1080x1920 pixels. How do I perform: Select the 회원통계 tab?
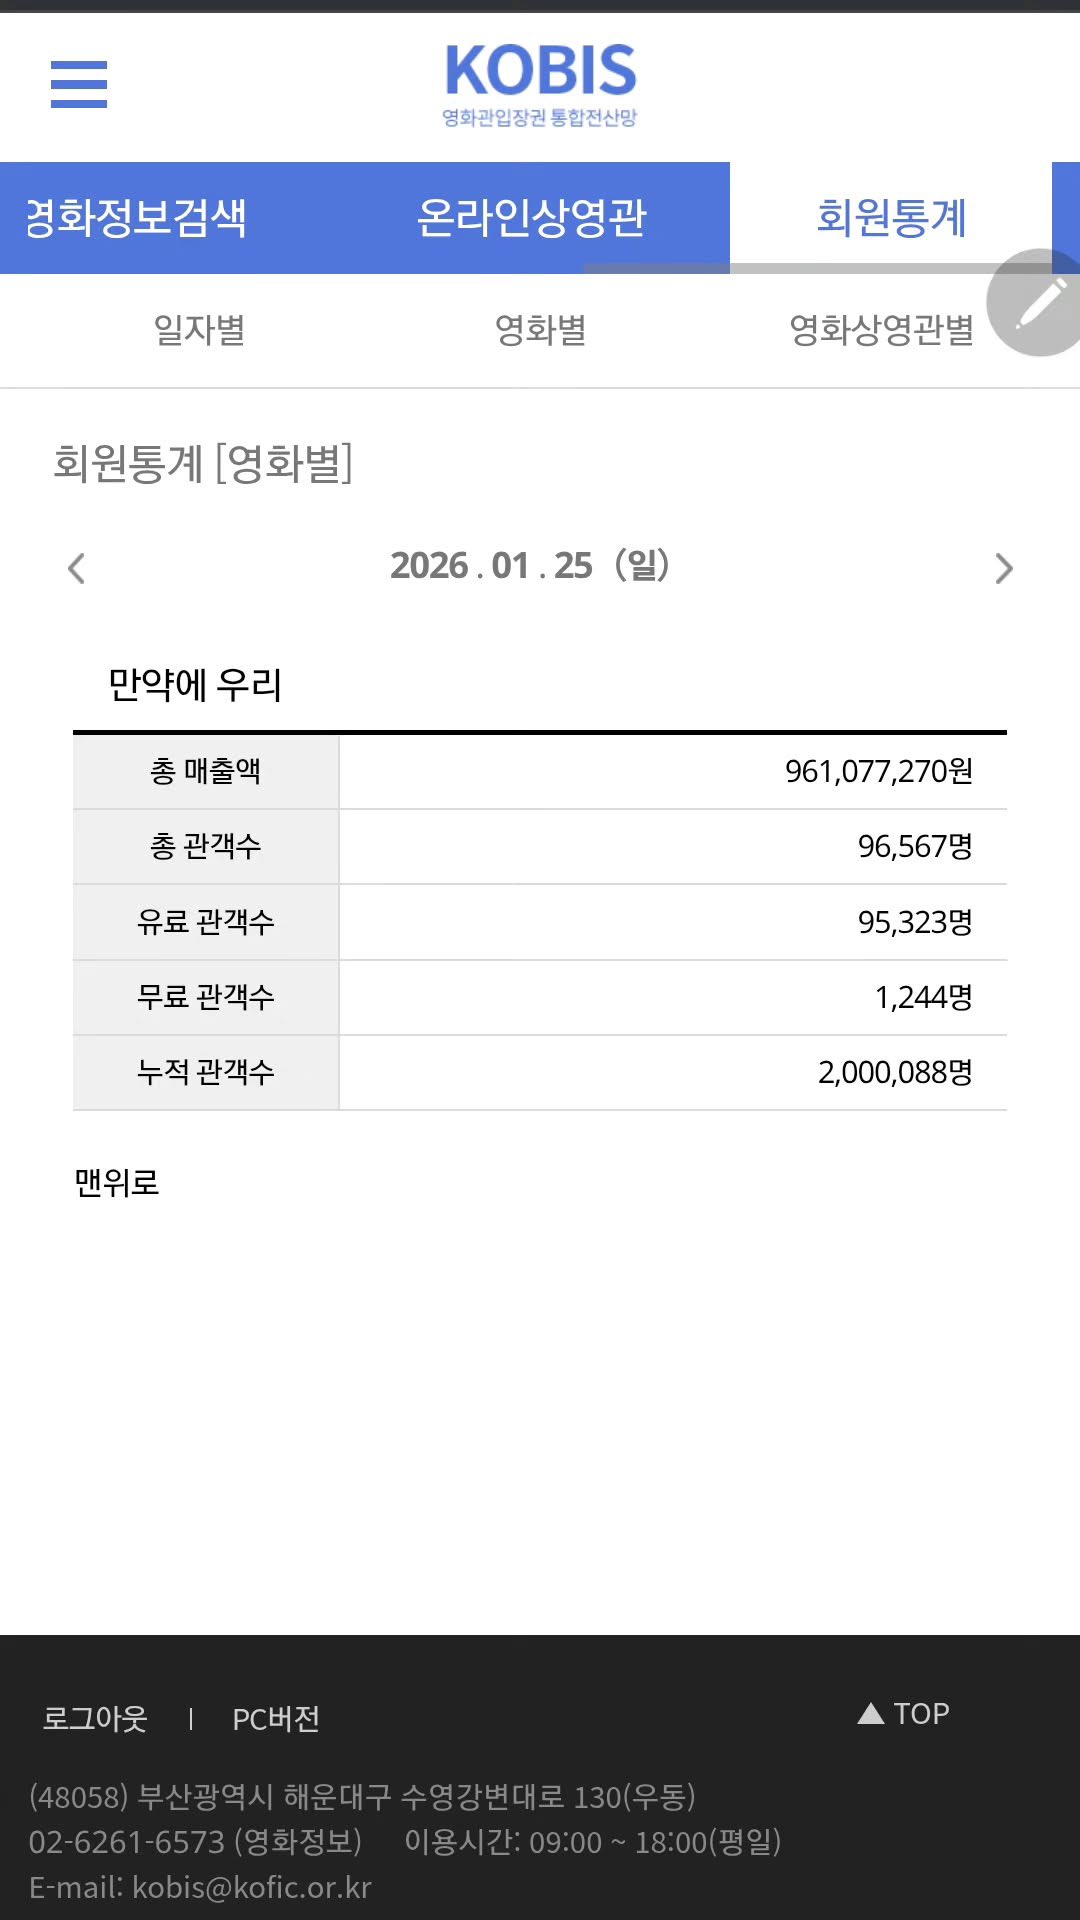coord(891,218)
